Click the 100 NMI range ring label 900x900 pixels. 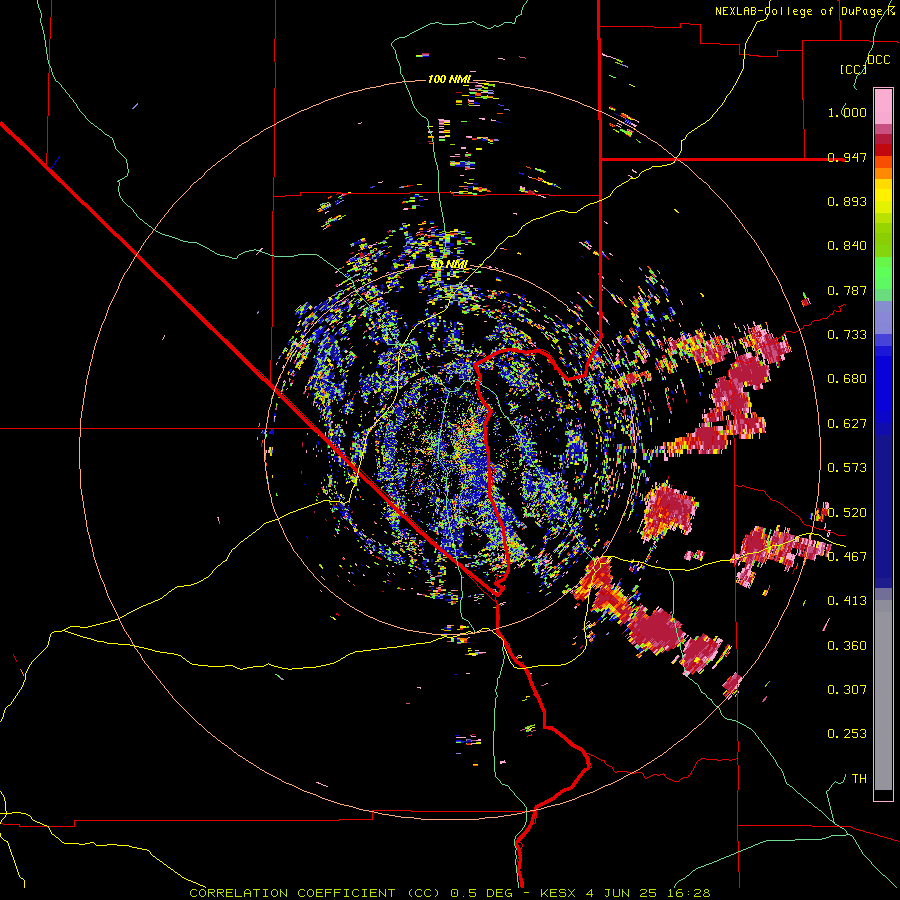[449, 79]
